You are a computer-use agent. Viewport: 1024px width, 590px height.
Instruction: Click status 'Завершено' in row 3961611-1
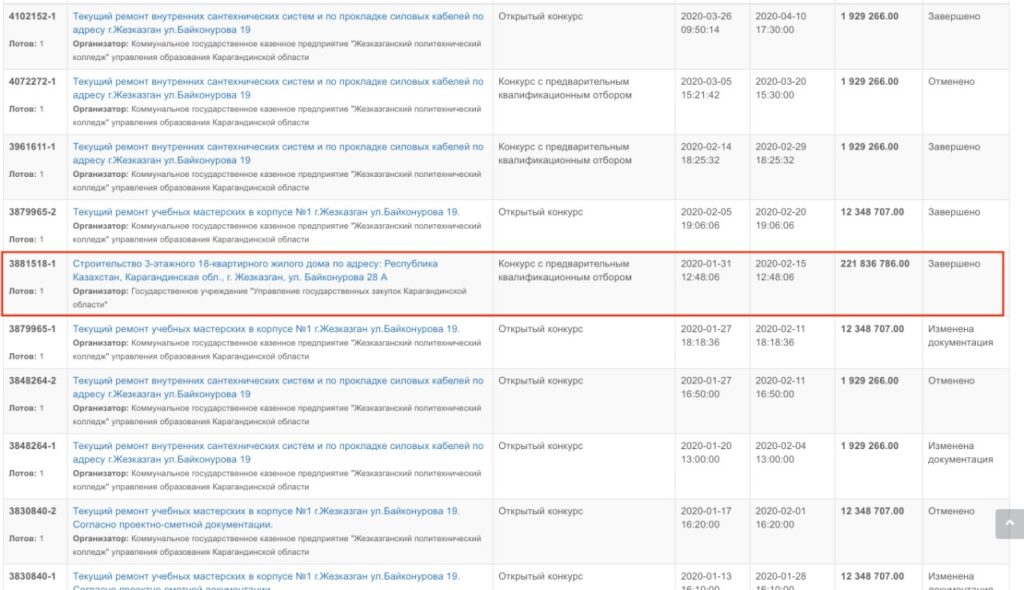[954, 147]
